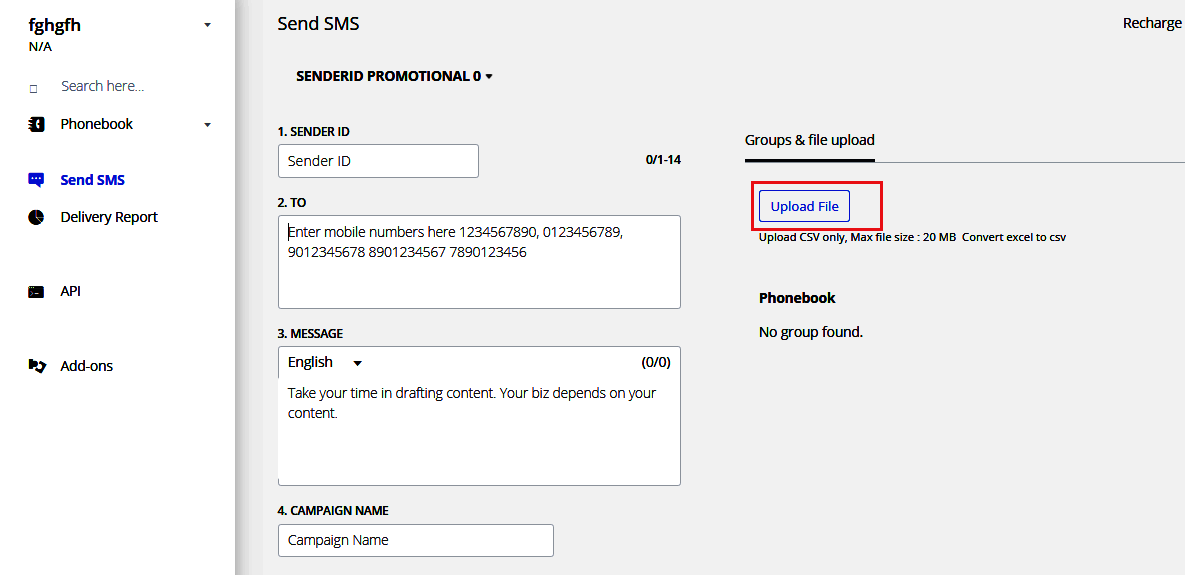1185x575 pixels.
Task: Click the Convert excel to csv link
Action: [1014, 237]
